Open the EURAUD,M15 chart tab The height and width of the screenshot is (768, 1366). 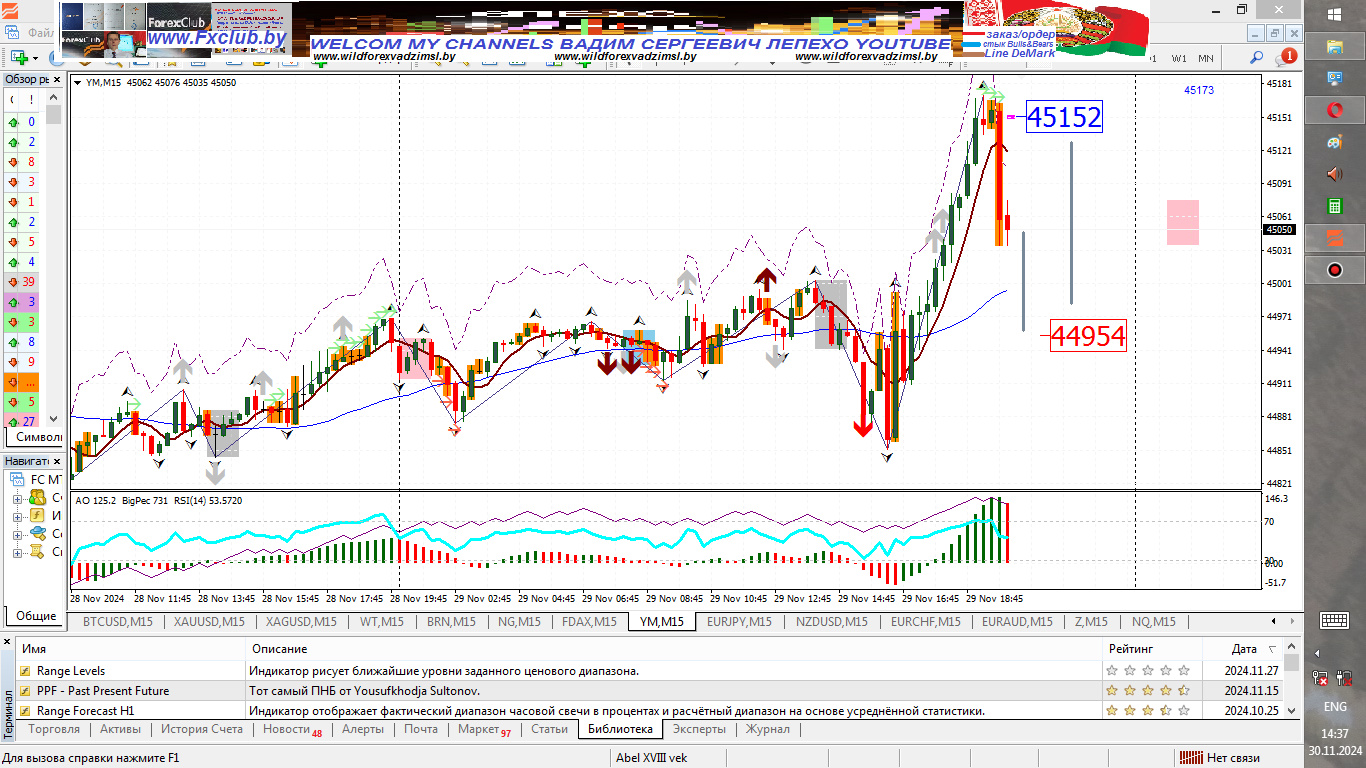[1017, 622]
